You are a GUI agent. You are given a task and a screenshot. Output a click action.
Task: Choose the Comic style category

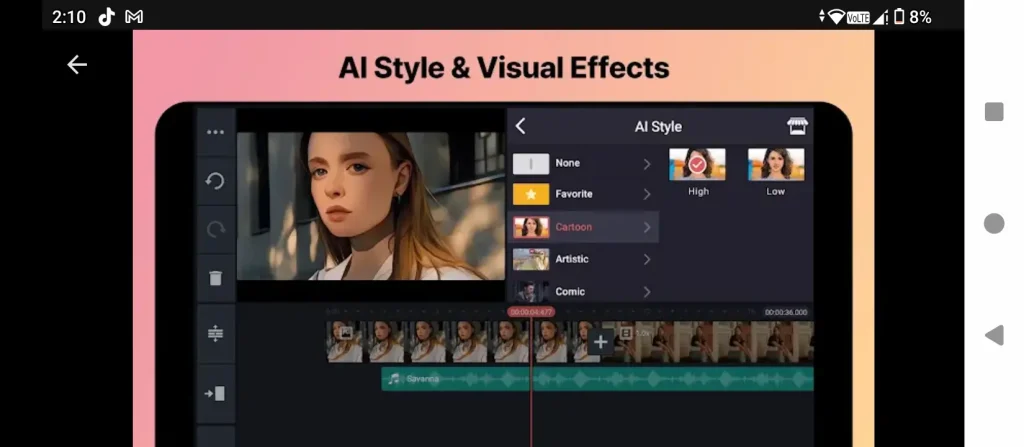pos(570,291)
